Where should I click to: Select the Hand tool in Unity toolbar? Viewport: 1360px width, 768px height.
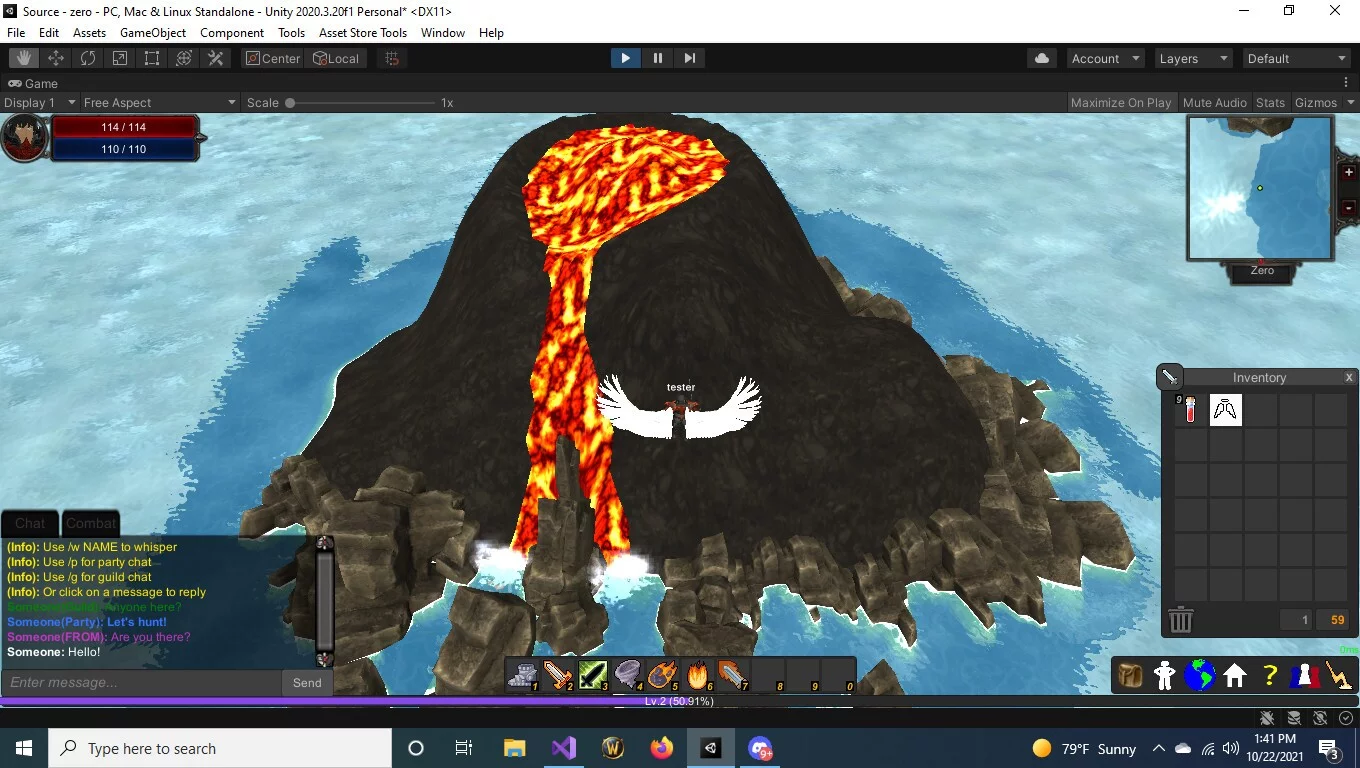point(24,58)
